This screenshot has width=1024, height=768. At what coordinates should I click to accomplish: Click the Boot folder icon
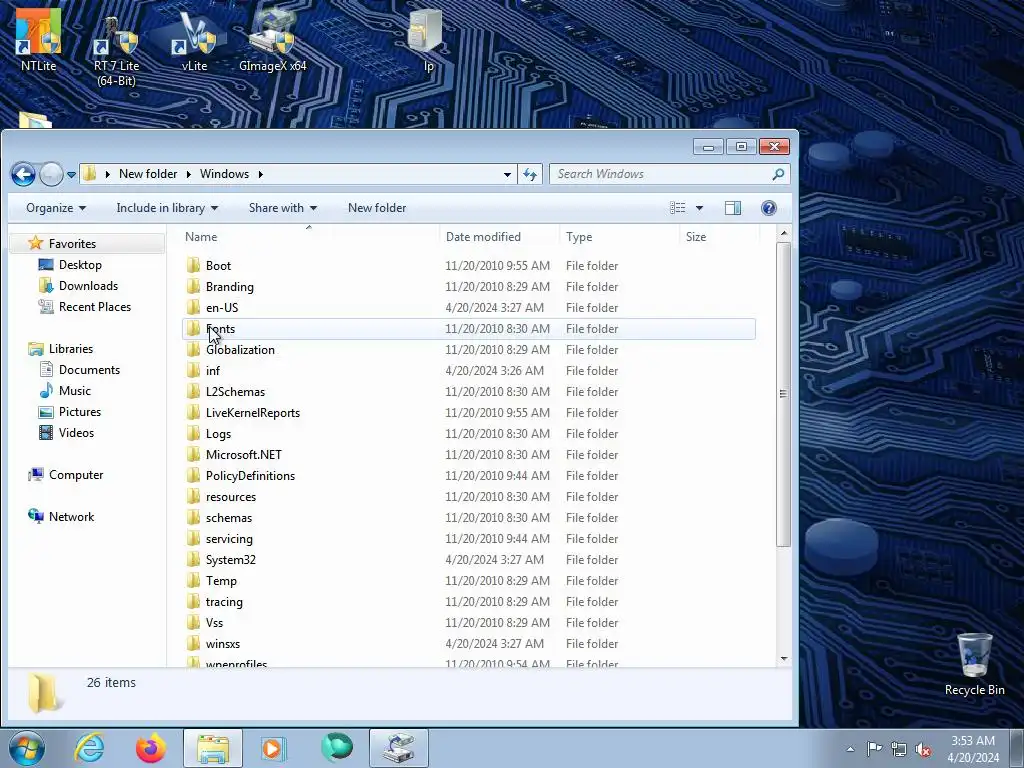click(193, 266)
